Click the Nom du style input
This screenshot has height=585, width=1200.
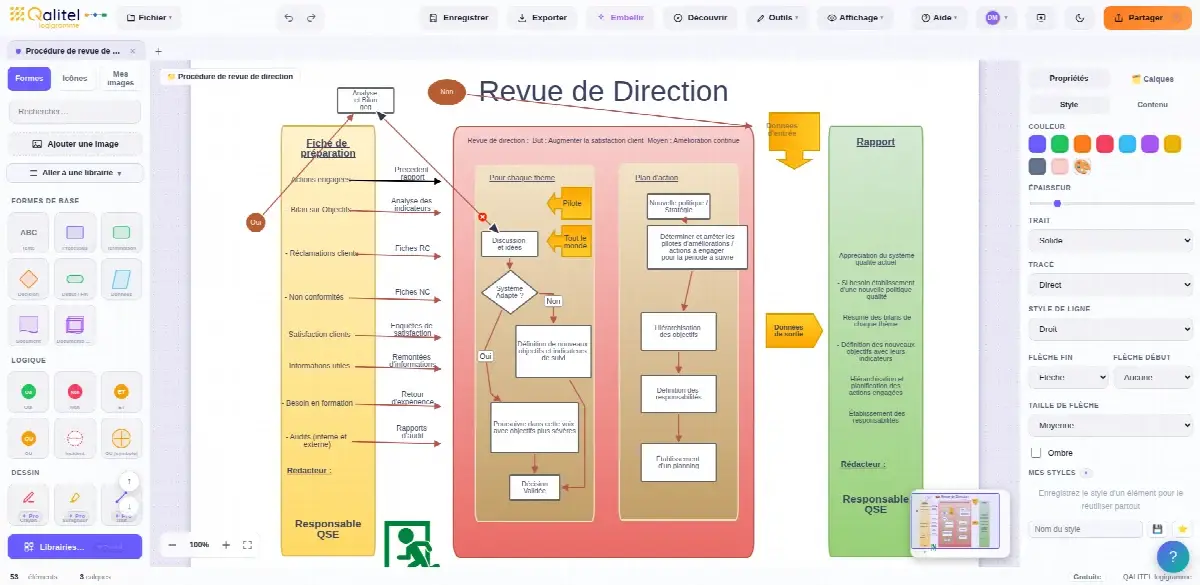pyautogui.click(x=1086, y=529)
